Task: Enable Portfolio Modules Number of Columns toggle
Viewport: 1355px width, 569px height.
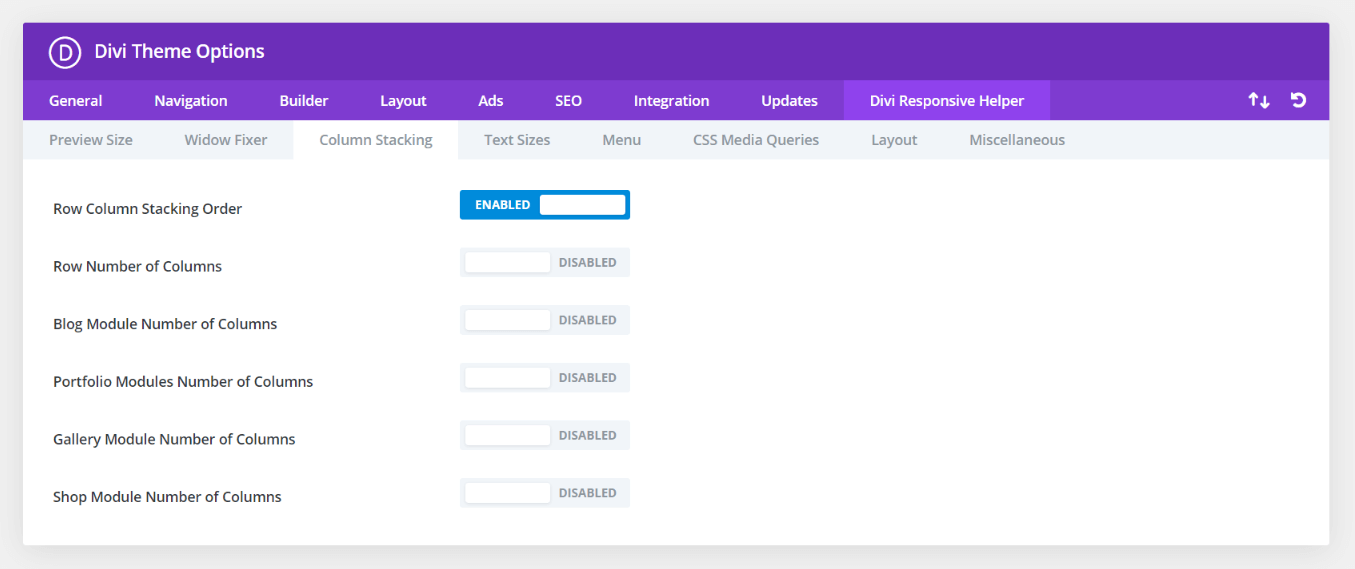Action: pyautogui.click(x=545, y=378)
